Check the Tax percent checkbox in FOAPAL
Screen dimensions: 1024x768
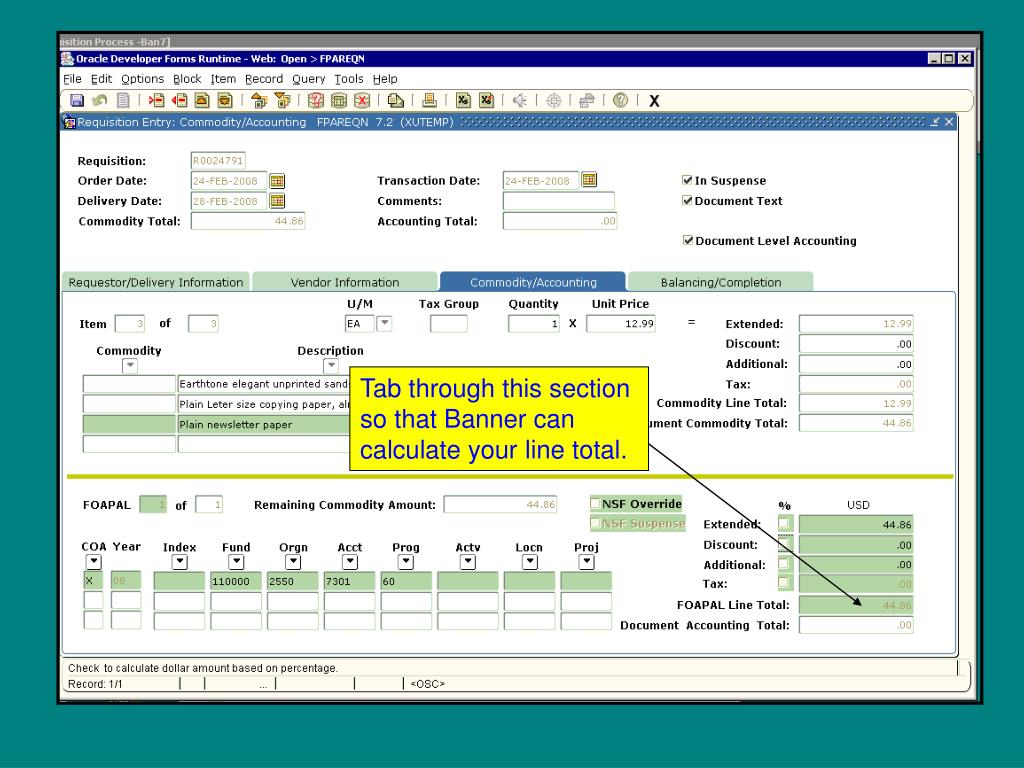tap(784, 583)
